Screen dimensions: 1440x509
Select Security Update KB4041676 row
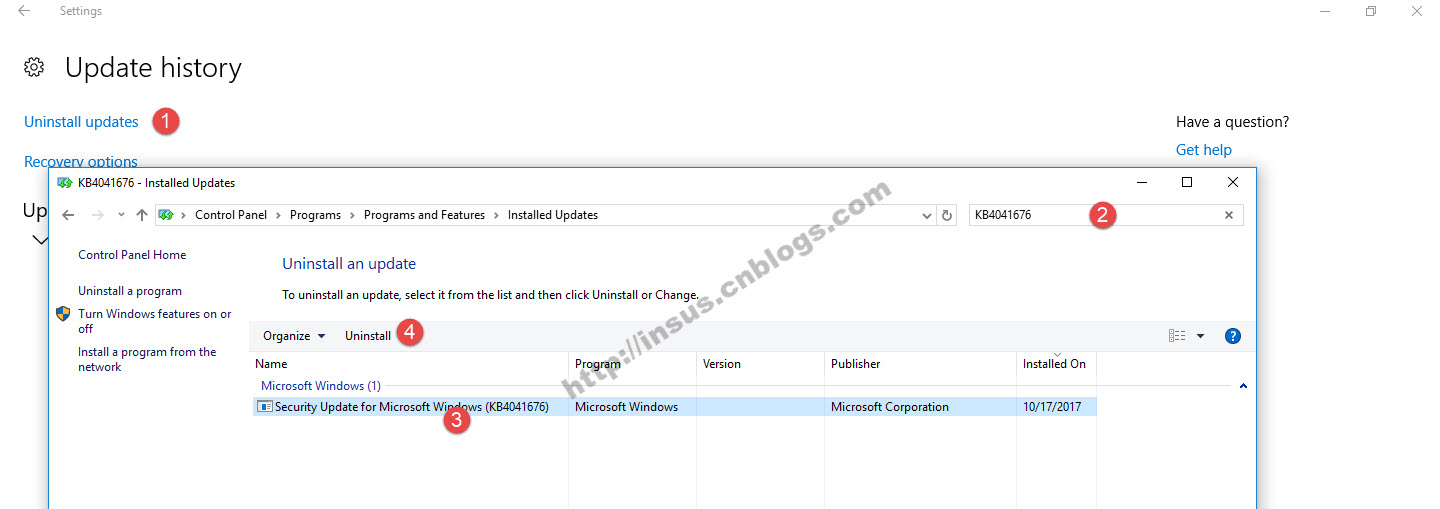[x=674, y=407]
